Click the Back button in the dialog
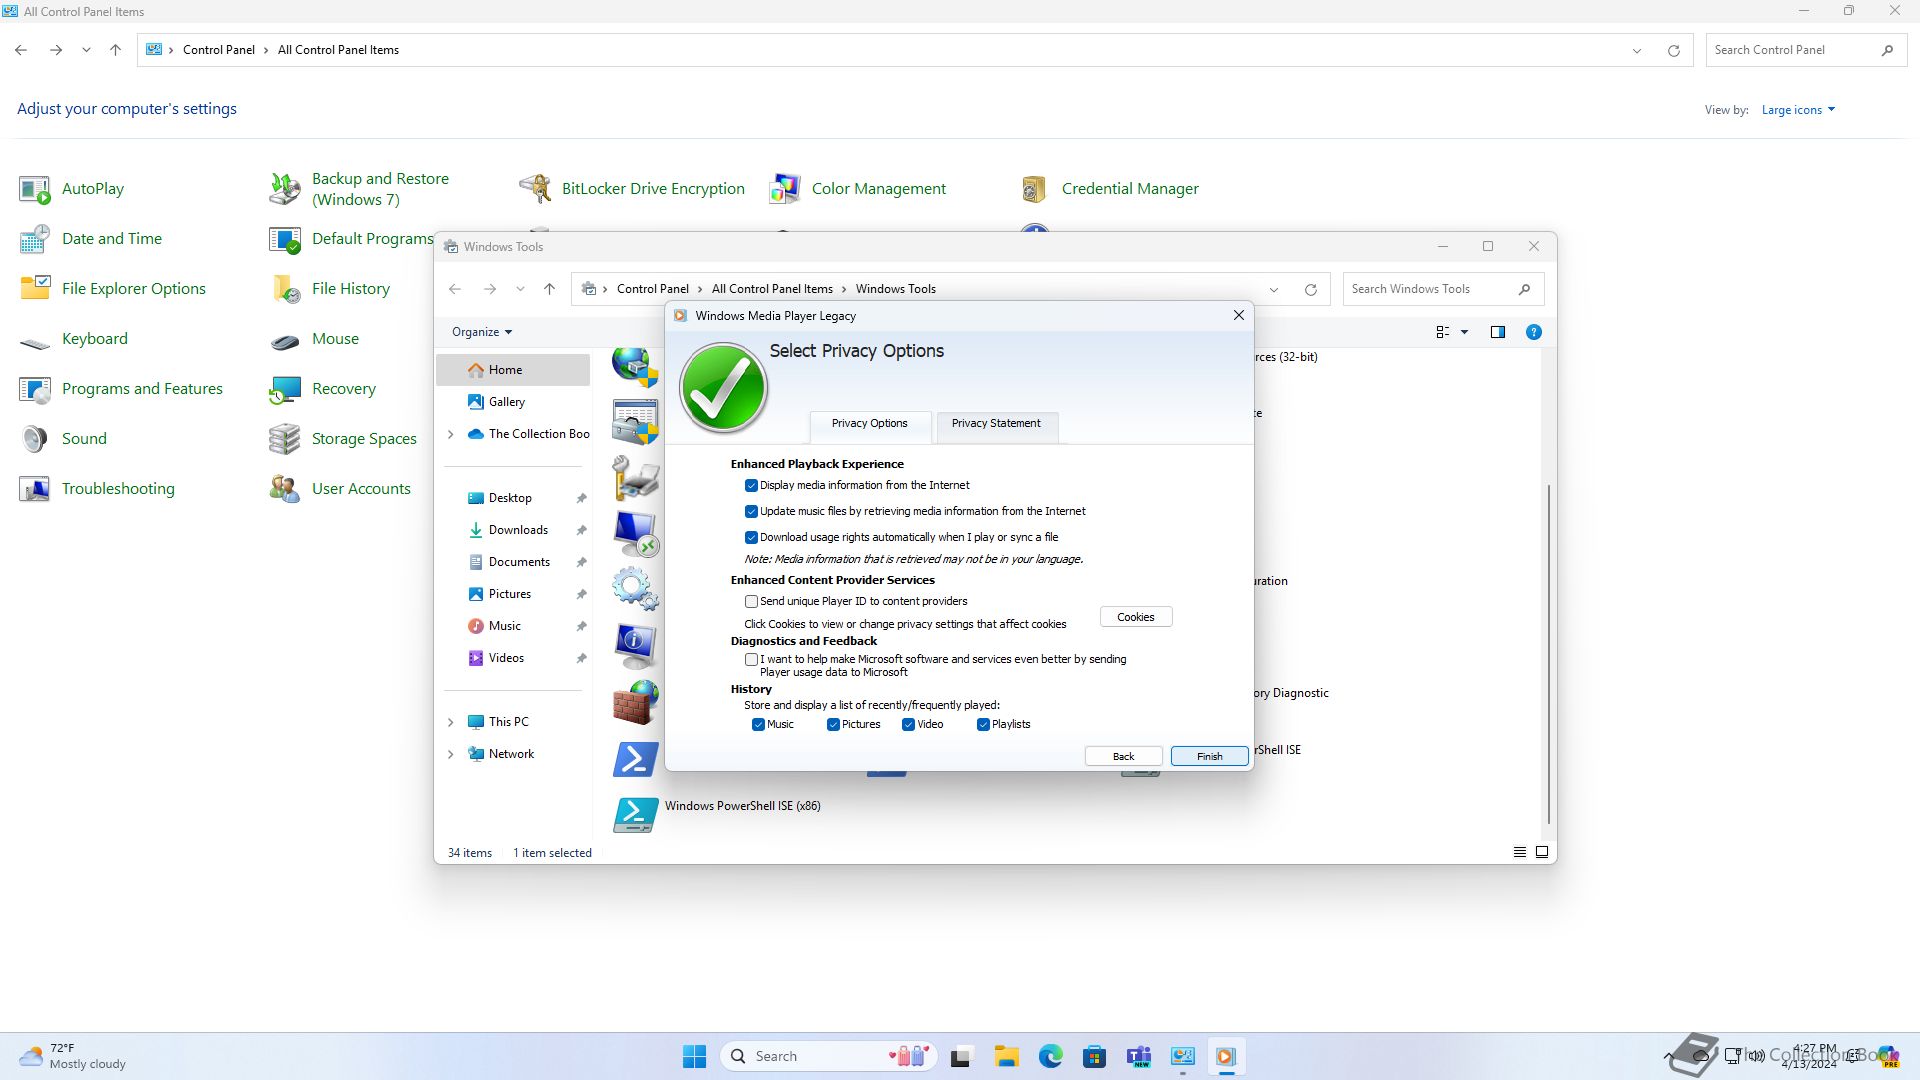Viewport: 1920px width, 1080px height. pos(1124,757)
